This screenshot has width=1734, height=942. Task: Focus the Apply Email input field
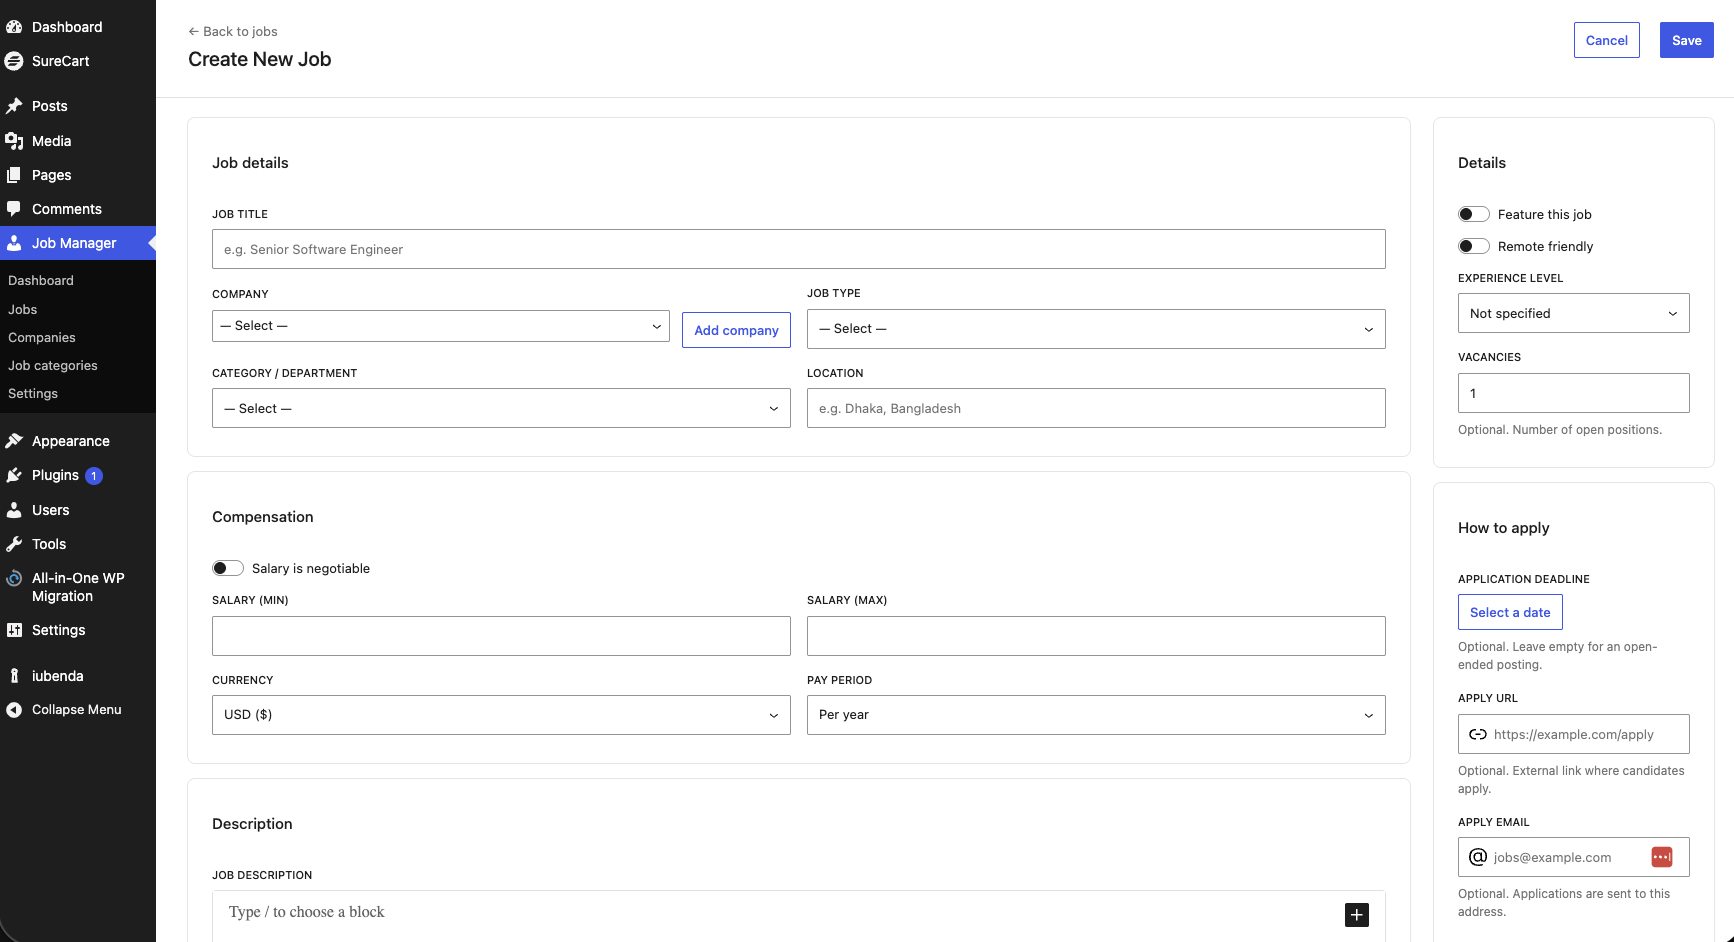[x=1574, y=857]
